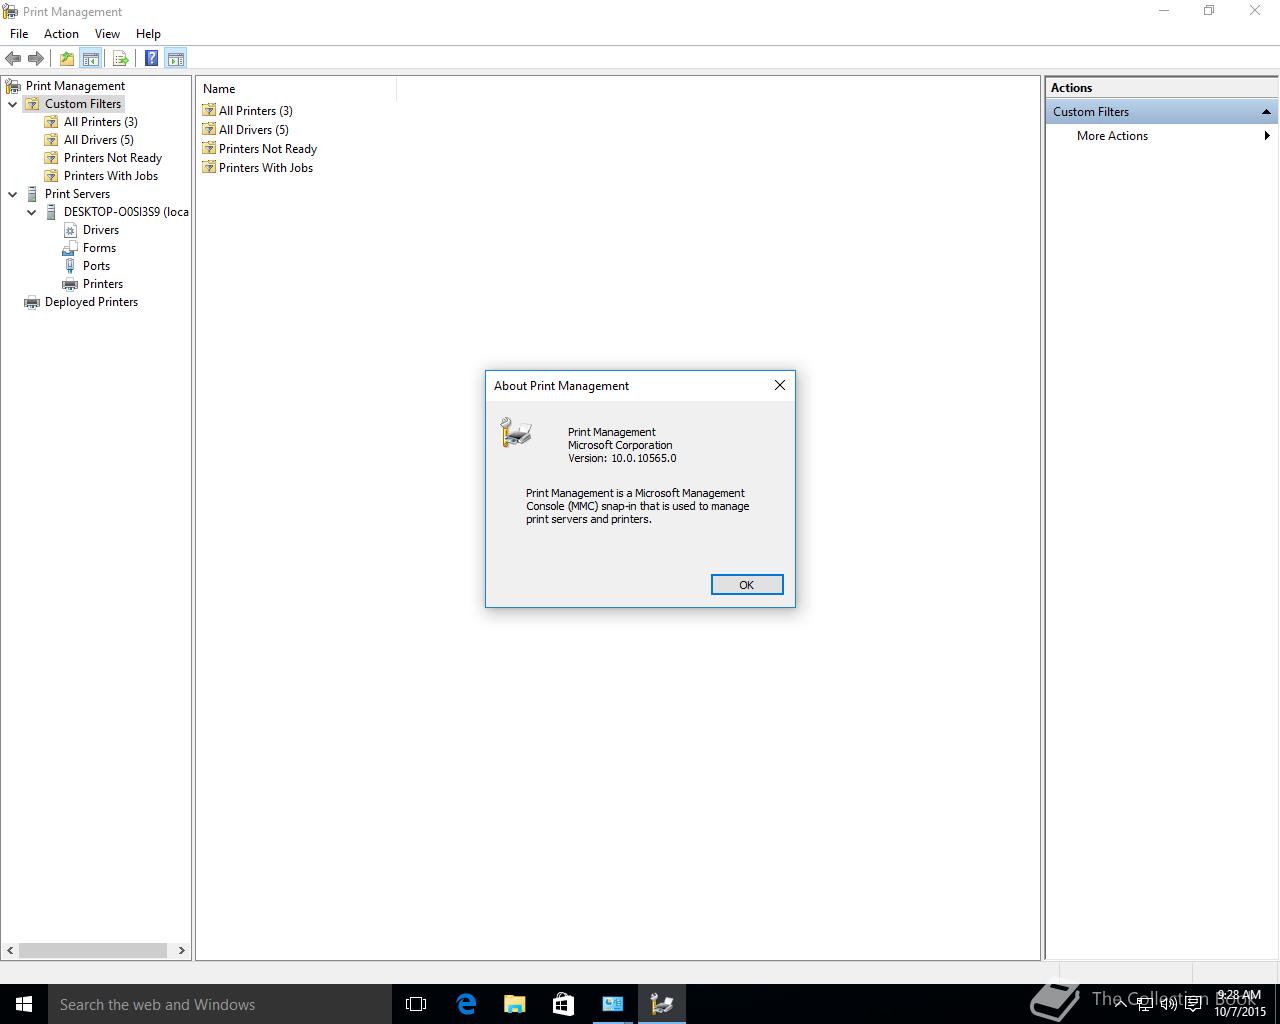Image resolution: width=1280 pixels, height=1024 pixels.
Task: Click the Print Management taskbar button
Action: point(662,1004)
